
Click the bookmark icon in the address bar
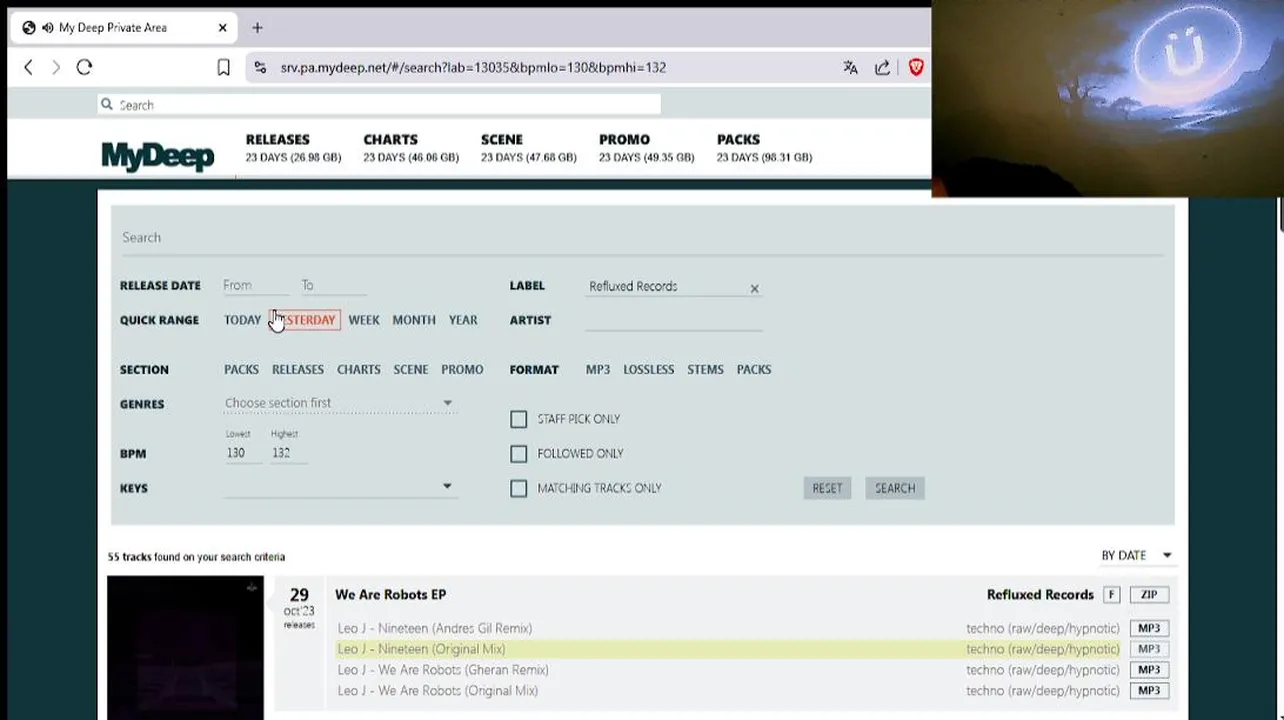tap(223, 67)
